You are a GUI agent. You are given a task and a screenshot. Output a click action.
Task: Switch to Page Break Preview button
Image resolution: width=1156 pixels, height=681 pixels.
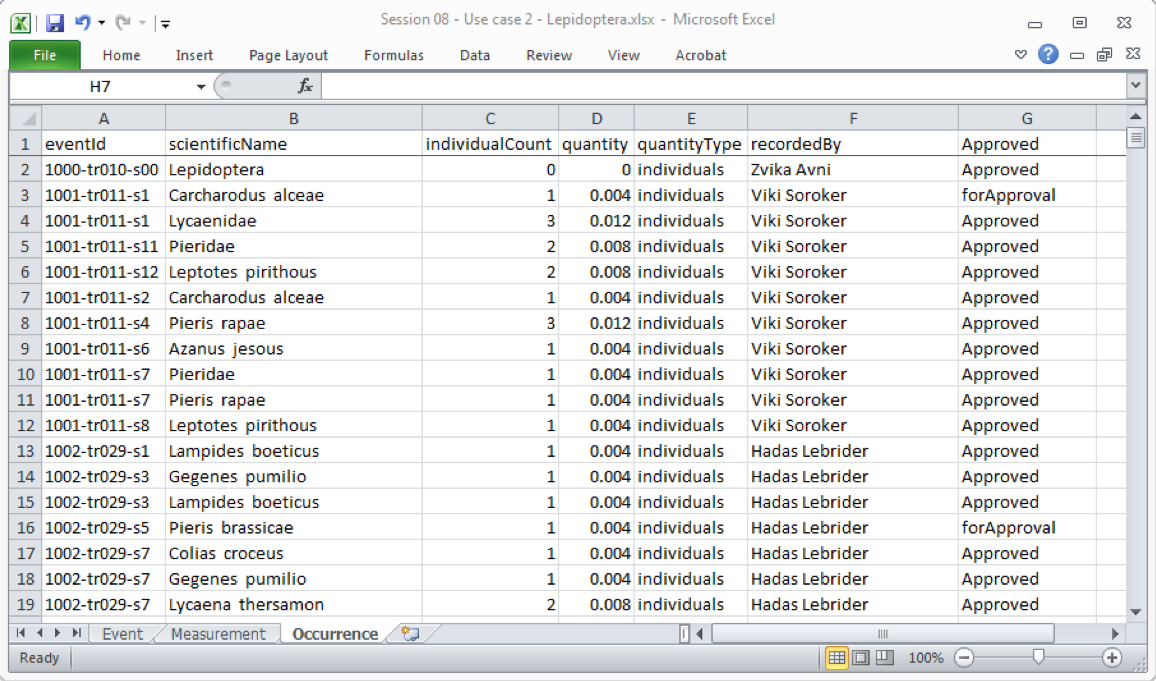884,658
